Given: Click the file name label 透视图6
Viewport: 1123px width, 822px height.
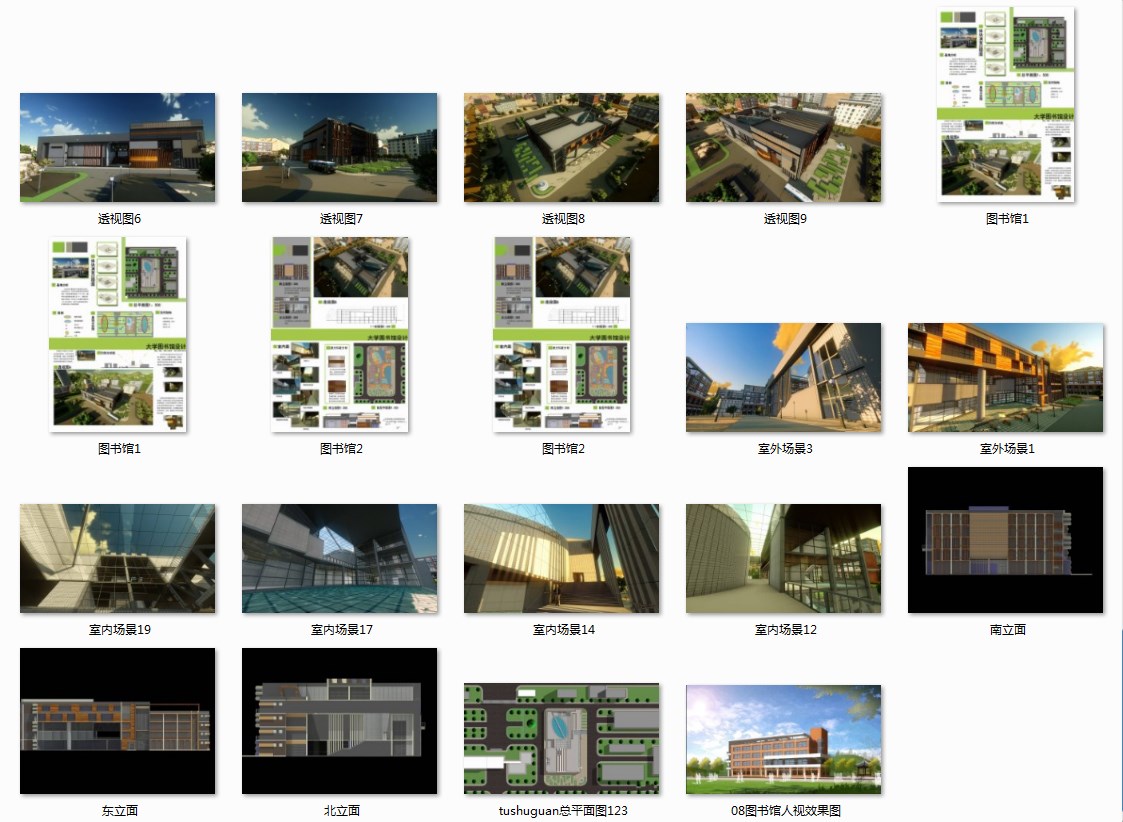Looking at the screenshot, I should [119, 219].
